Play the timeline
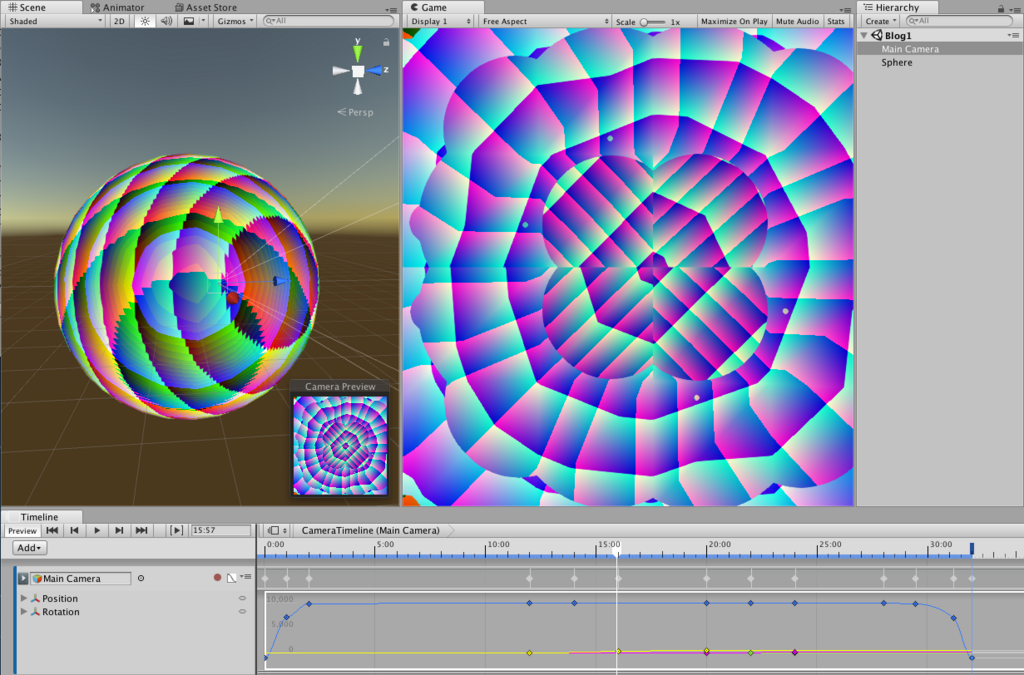 (x=97, y=531)
